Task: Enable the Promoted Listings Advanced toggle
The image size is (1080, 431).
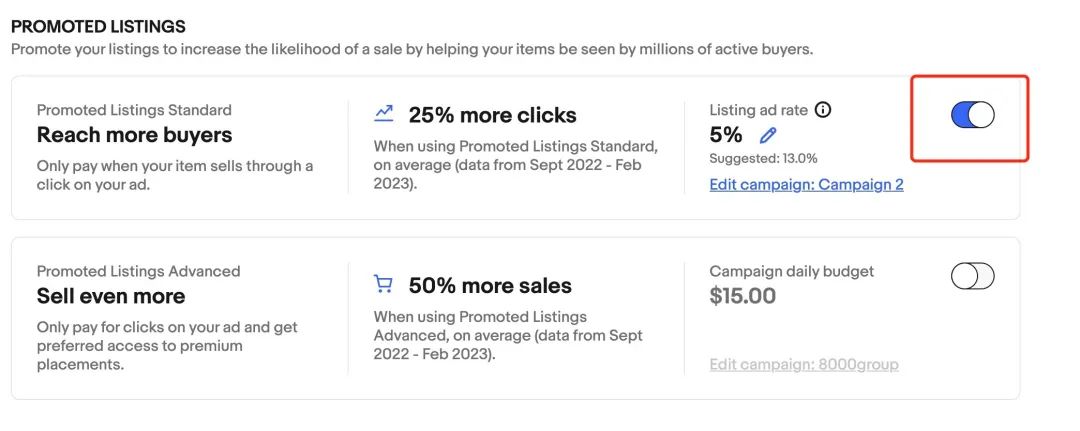Action: pos(972,276)
